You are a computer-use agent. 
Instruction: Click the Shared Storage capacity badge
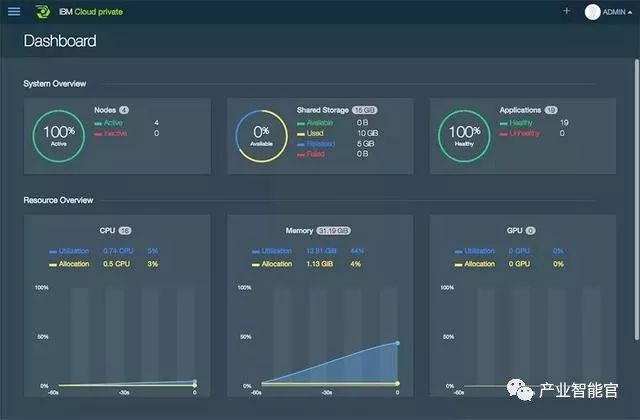point(364,110)
